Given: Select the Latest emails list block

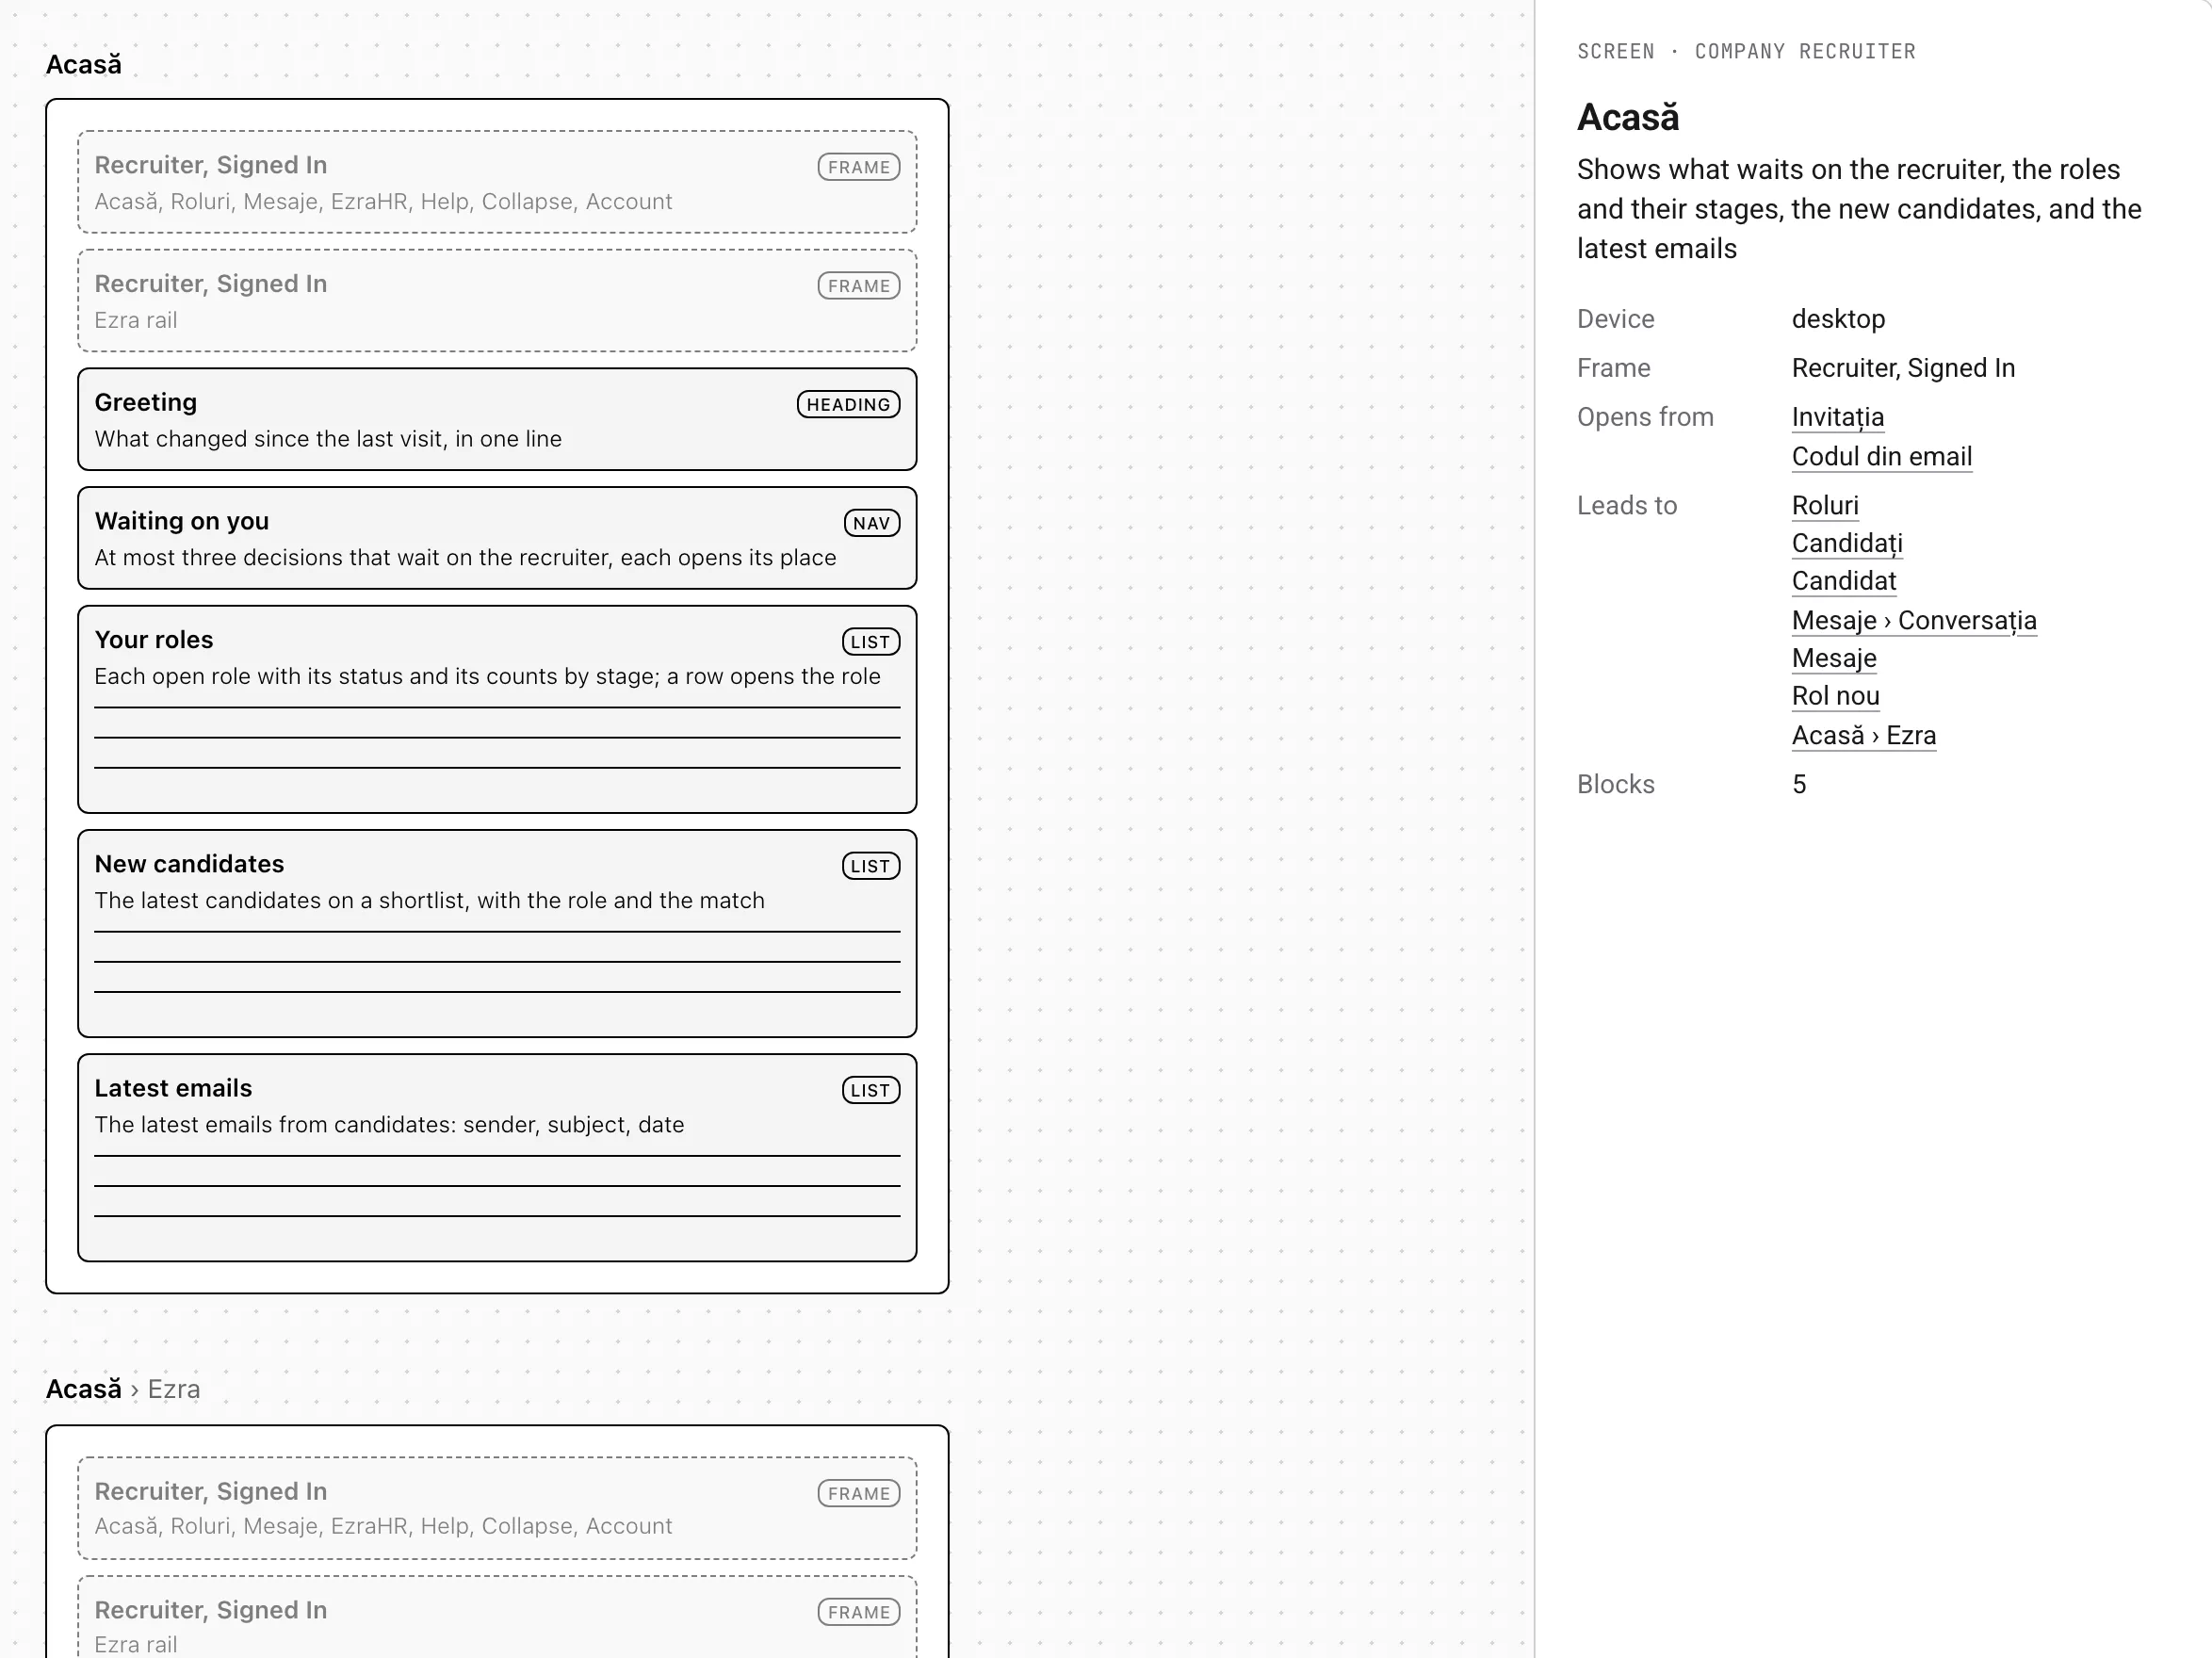Looking at the screenshot, I should click(x=497, y=1157).
